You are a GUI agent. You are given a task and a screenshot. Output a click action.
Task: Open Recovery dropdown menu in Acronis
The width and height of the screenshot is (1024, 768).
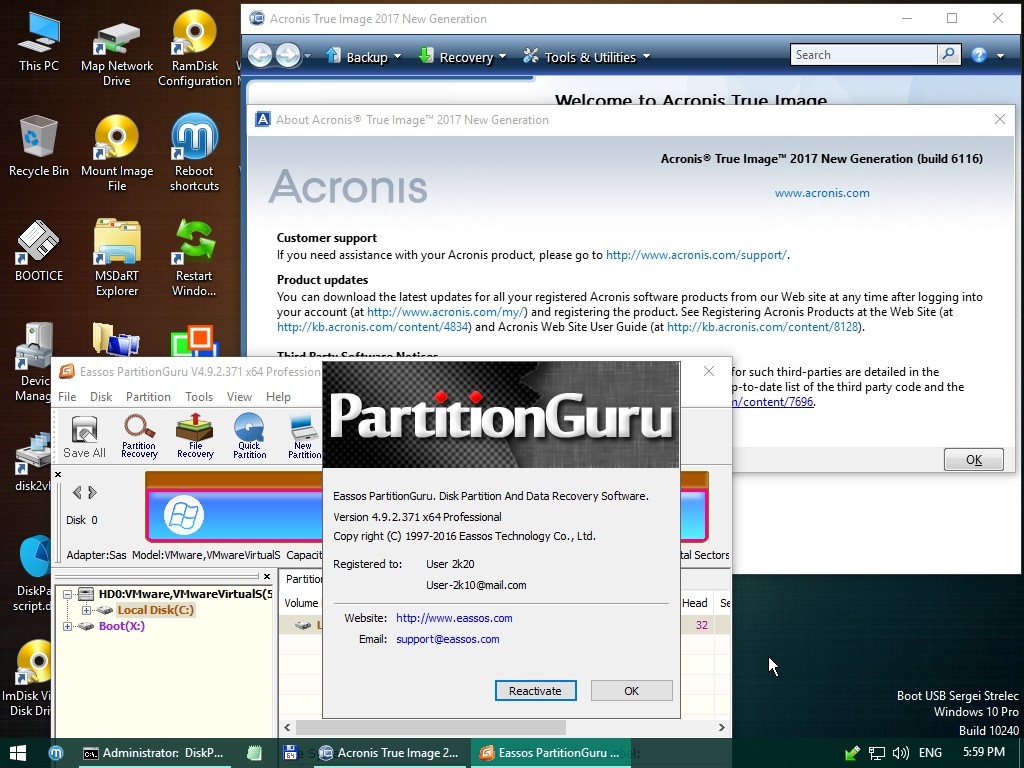pyautogui.click(x=462, y=57)
